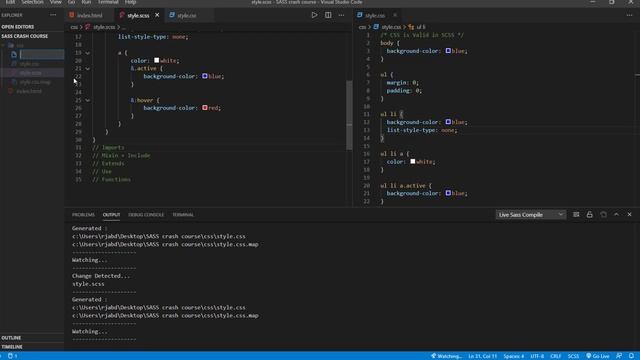The image size is (640, 360).
Task: Click the errors indicator in status bar
Action: pyautogui.click(x=13, y=356)
